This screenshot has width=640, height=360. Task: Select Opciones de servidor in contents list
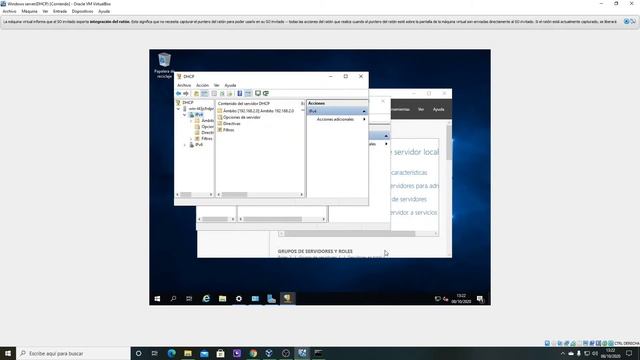pos(239,117)
